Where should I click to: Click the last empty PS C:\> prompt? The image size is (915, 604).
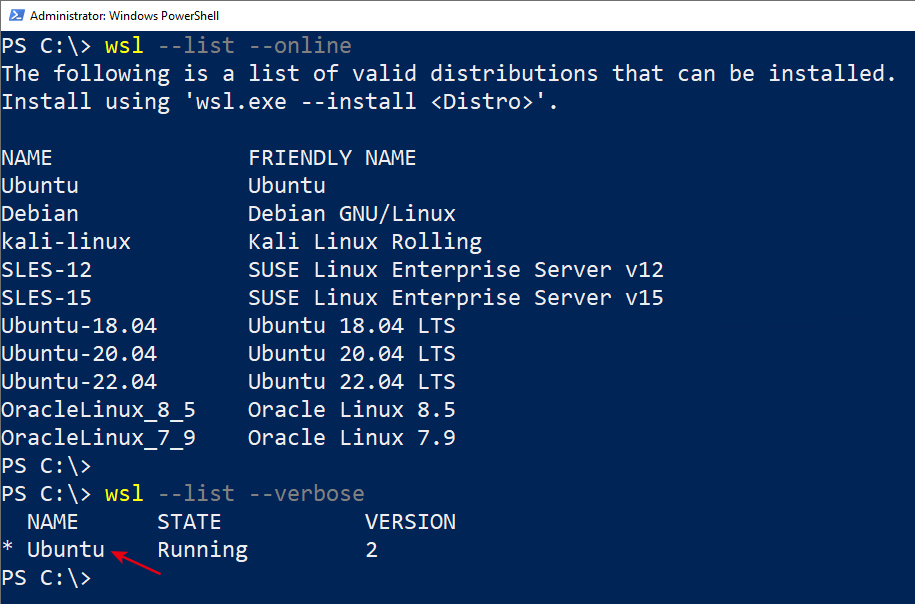[47, 578]
